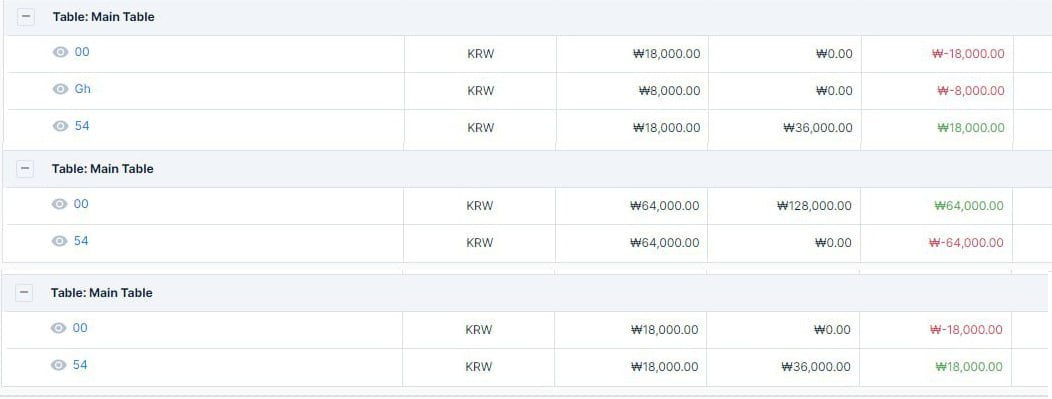The height and width of the screenshot is (399, 1052).
Task: Select the ₩128,000.00 amount cell
Action: [x=783, y=206]
